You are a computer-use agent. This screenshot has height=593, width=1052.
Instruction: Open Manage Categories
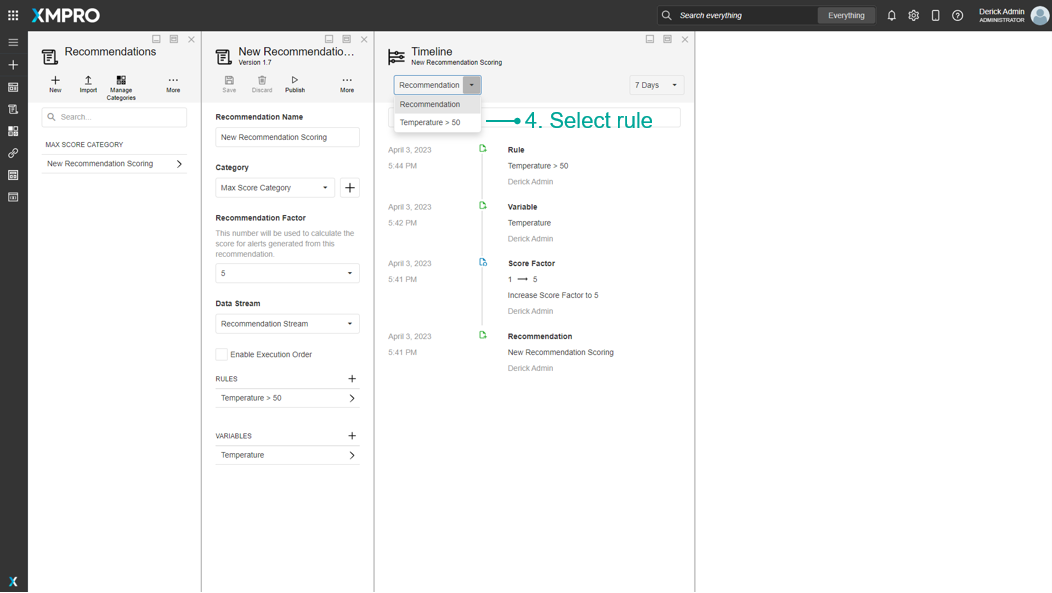click(x=121, y=81)
